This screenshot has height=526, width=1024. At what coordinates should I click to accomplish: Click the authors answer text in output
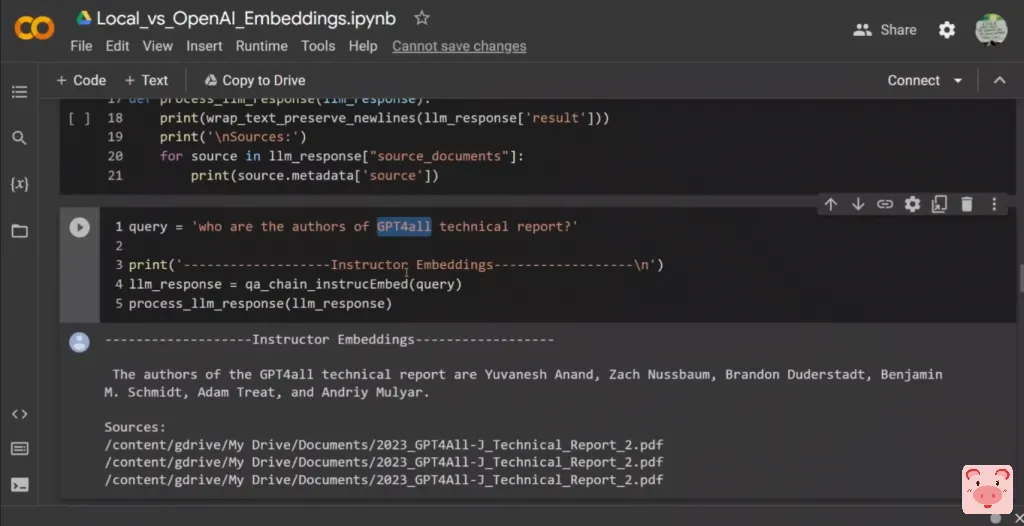point(523,384)
